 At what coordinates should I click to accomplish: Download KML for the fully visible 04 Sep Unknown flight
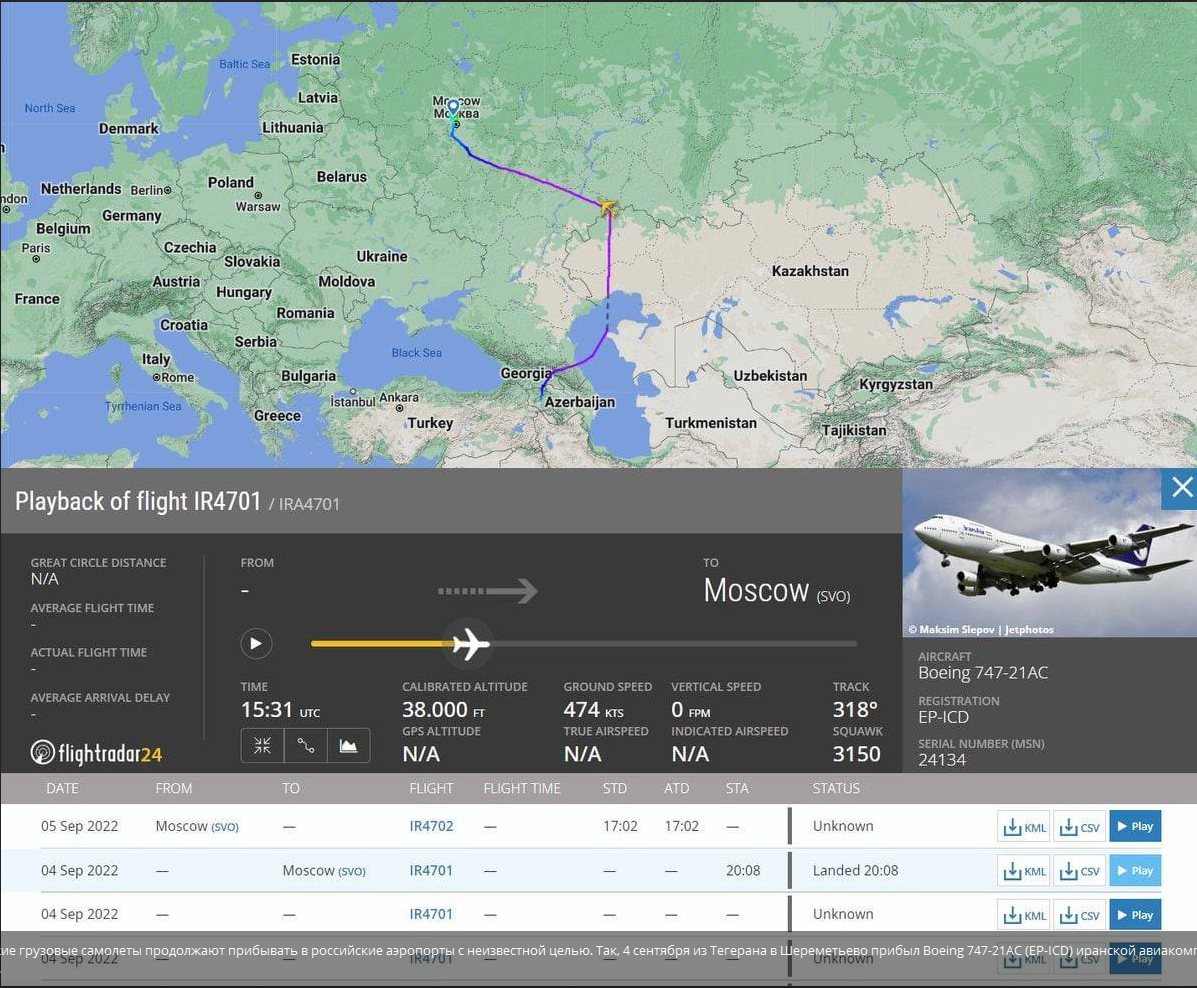1024,915
